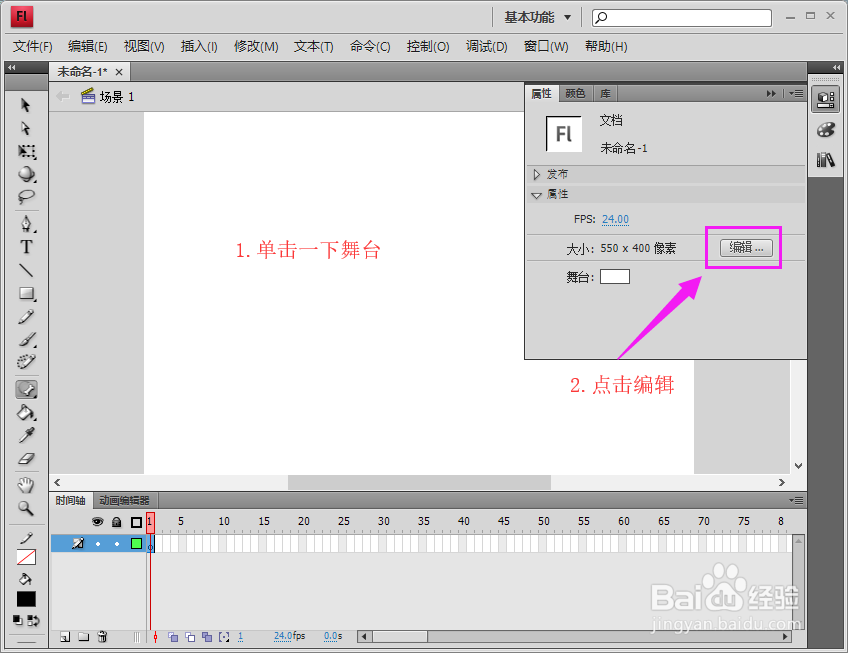
Task: Toggle show all layers as outlines
Action: (x=136, y=522)
